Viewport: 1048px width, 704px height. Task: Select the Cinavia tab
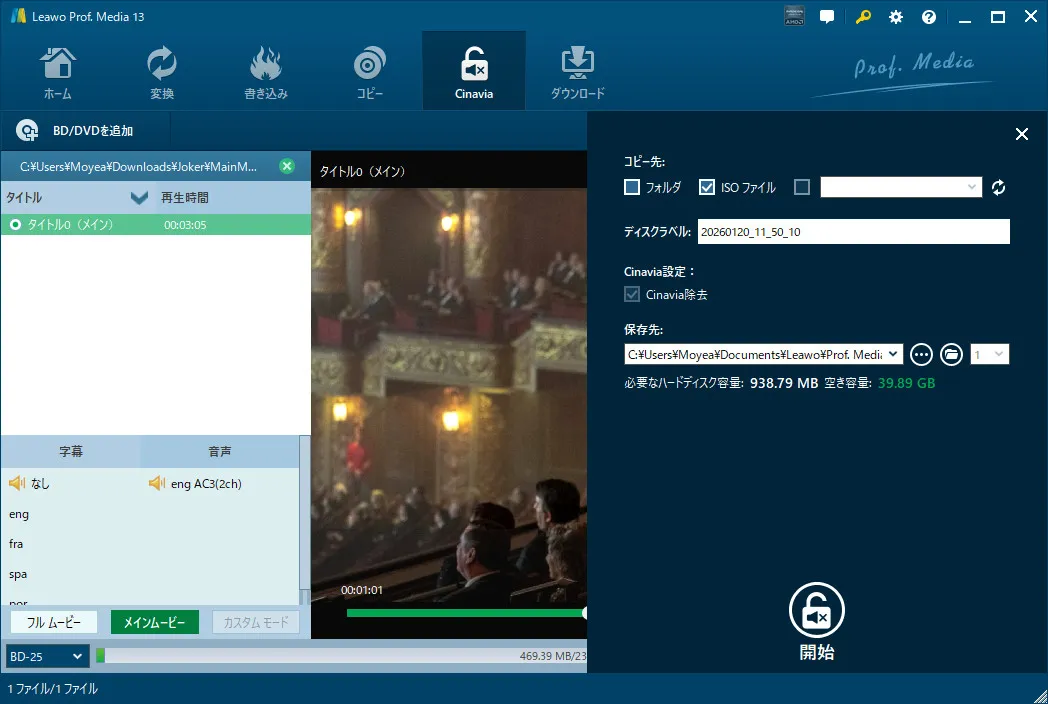[474, 72]
